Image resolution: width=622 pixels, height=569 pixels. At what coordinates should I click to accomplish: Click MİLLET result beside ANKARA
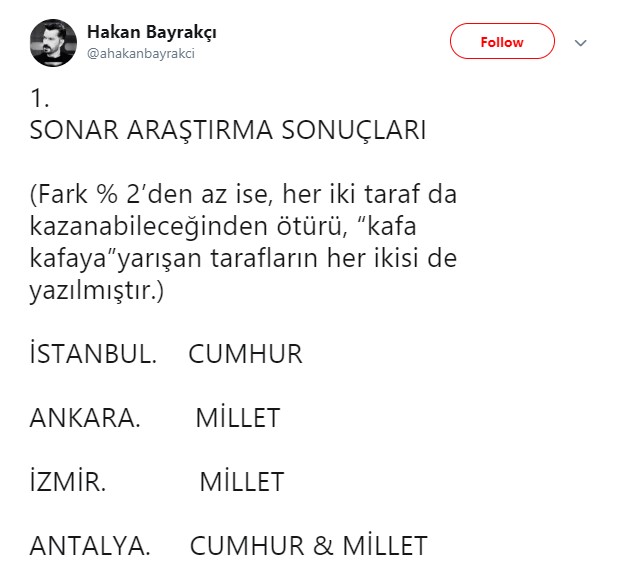coord(238,417)
